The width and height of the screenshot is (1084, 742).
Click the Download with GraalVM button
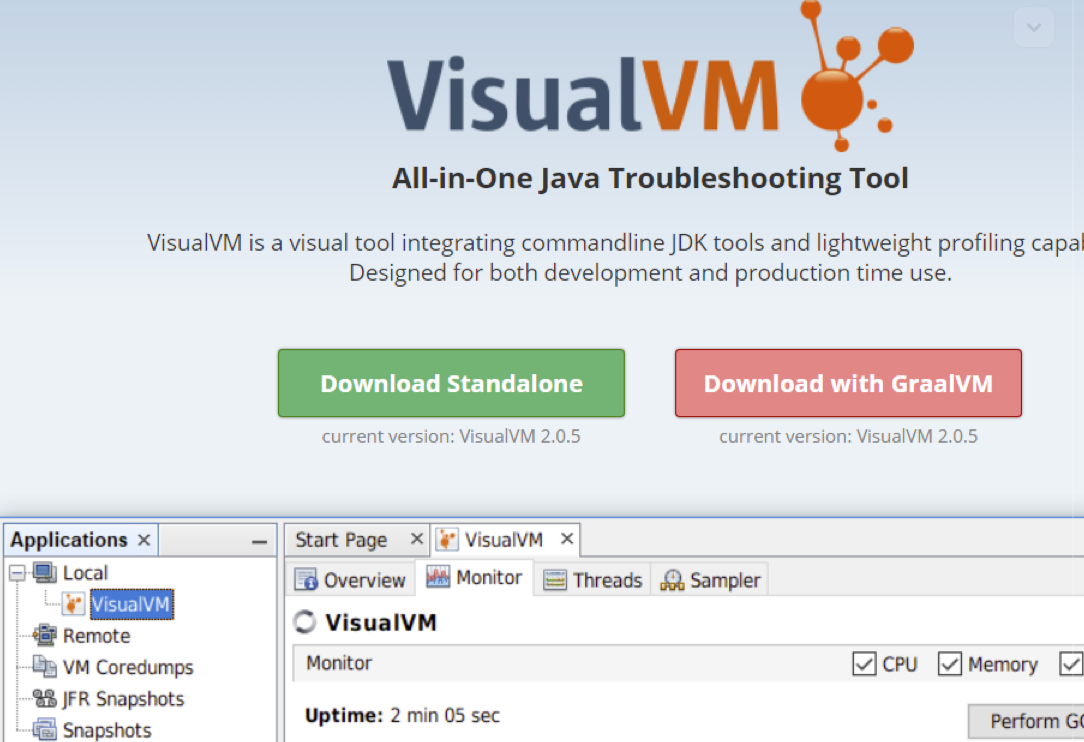point(848,384)
